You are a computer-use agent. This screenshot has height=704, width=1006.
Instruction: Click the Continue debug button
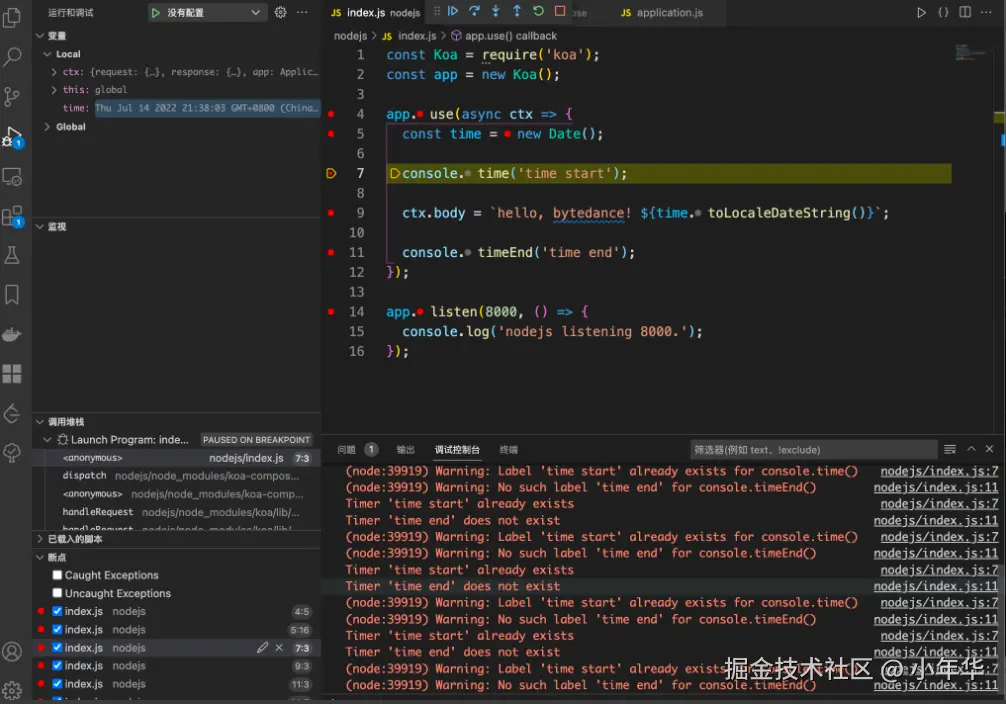pyautogui.click(x=453, y=11)
